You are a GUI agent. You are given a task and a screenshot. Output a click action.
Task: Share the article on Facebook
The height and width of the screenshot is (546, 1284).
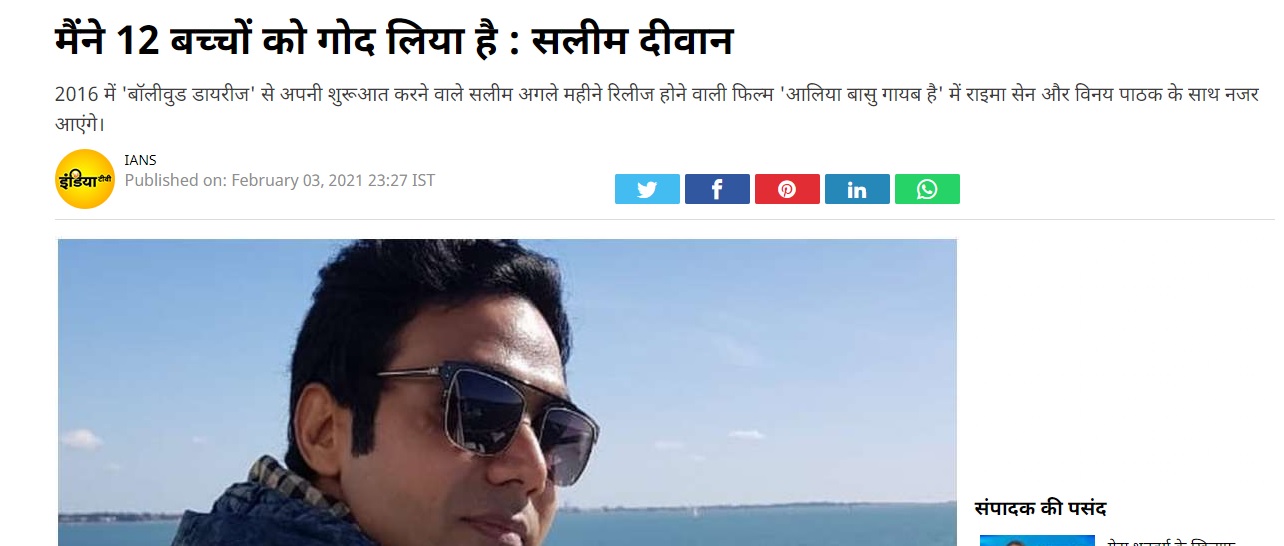pyautogui.click(x=717, y=189)
